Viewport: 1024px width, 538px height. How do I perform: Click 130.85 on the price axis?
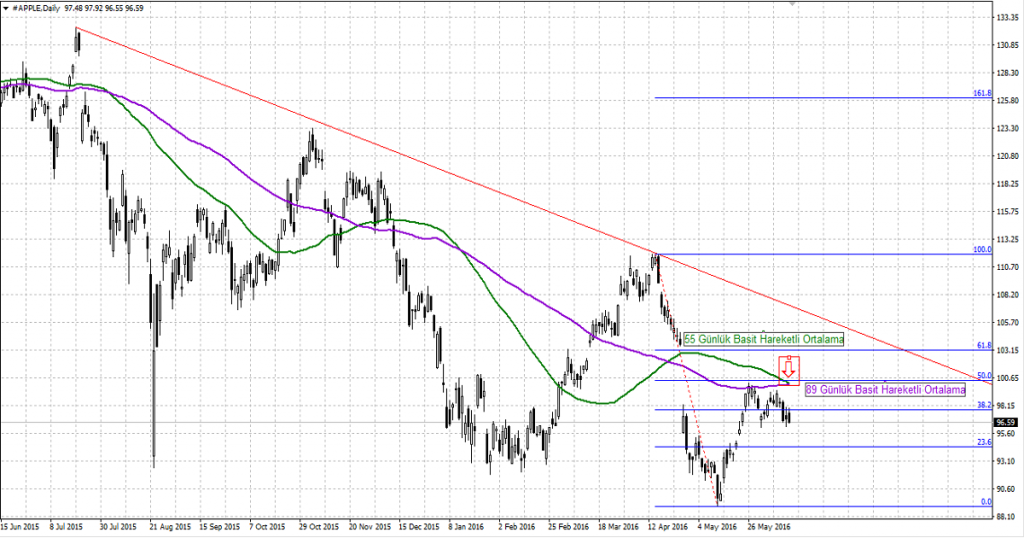1008,45
